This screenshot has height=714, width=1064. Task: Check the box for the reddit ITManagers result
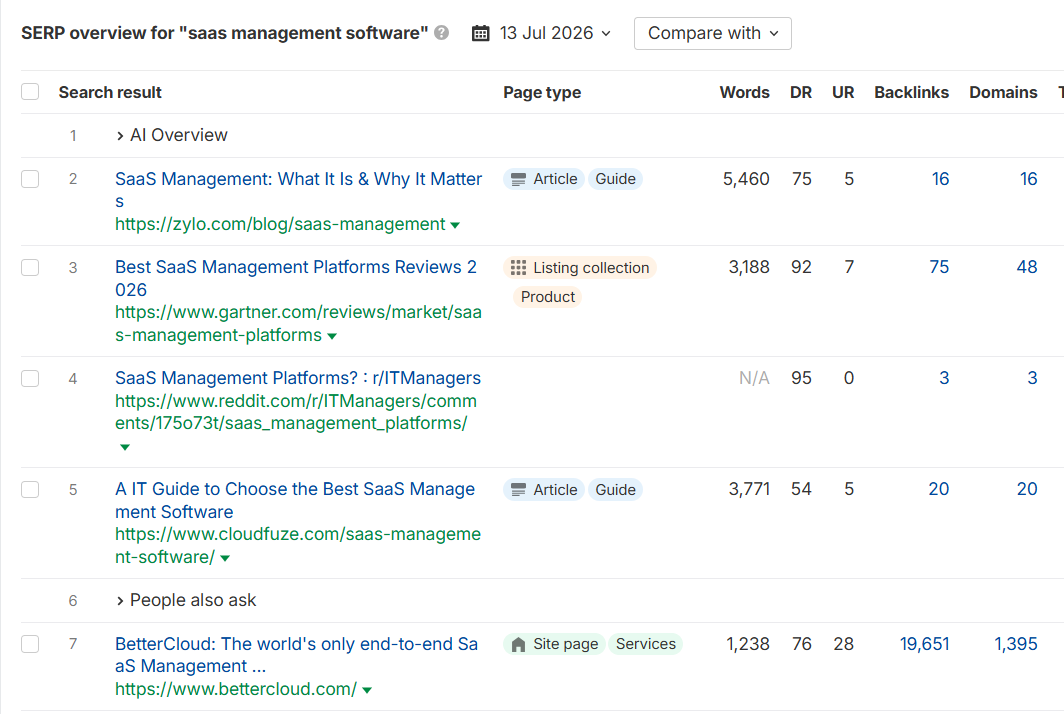coord(30,378)
